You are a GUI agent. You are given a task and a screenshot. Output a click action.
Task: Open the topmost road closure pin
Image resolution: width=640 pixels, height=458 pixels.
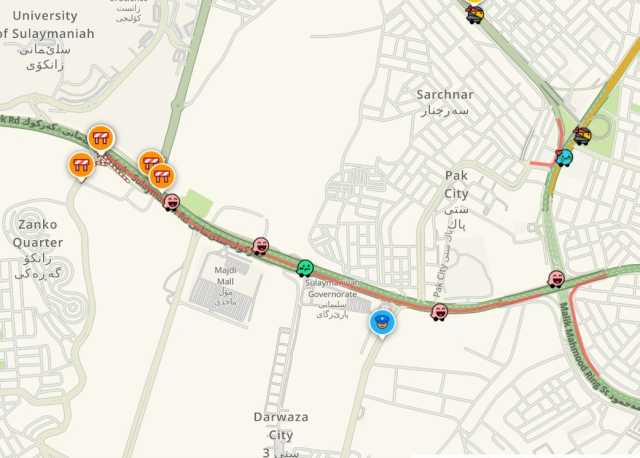(100, 139)
